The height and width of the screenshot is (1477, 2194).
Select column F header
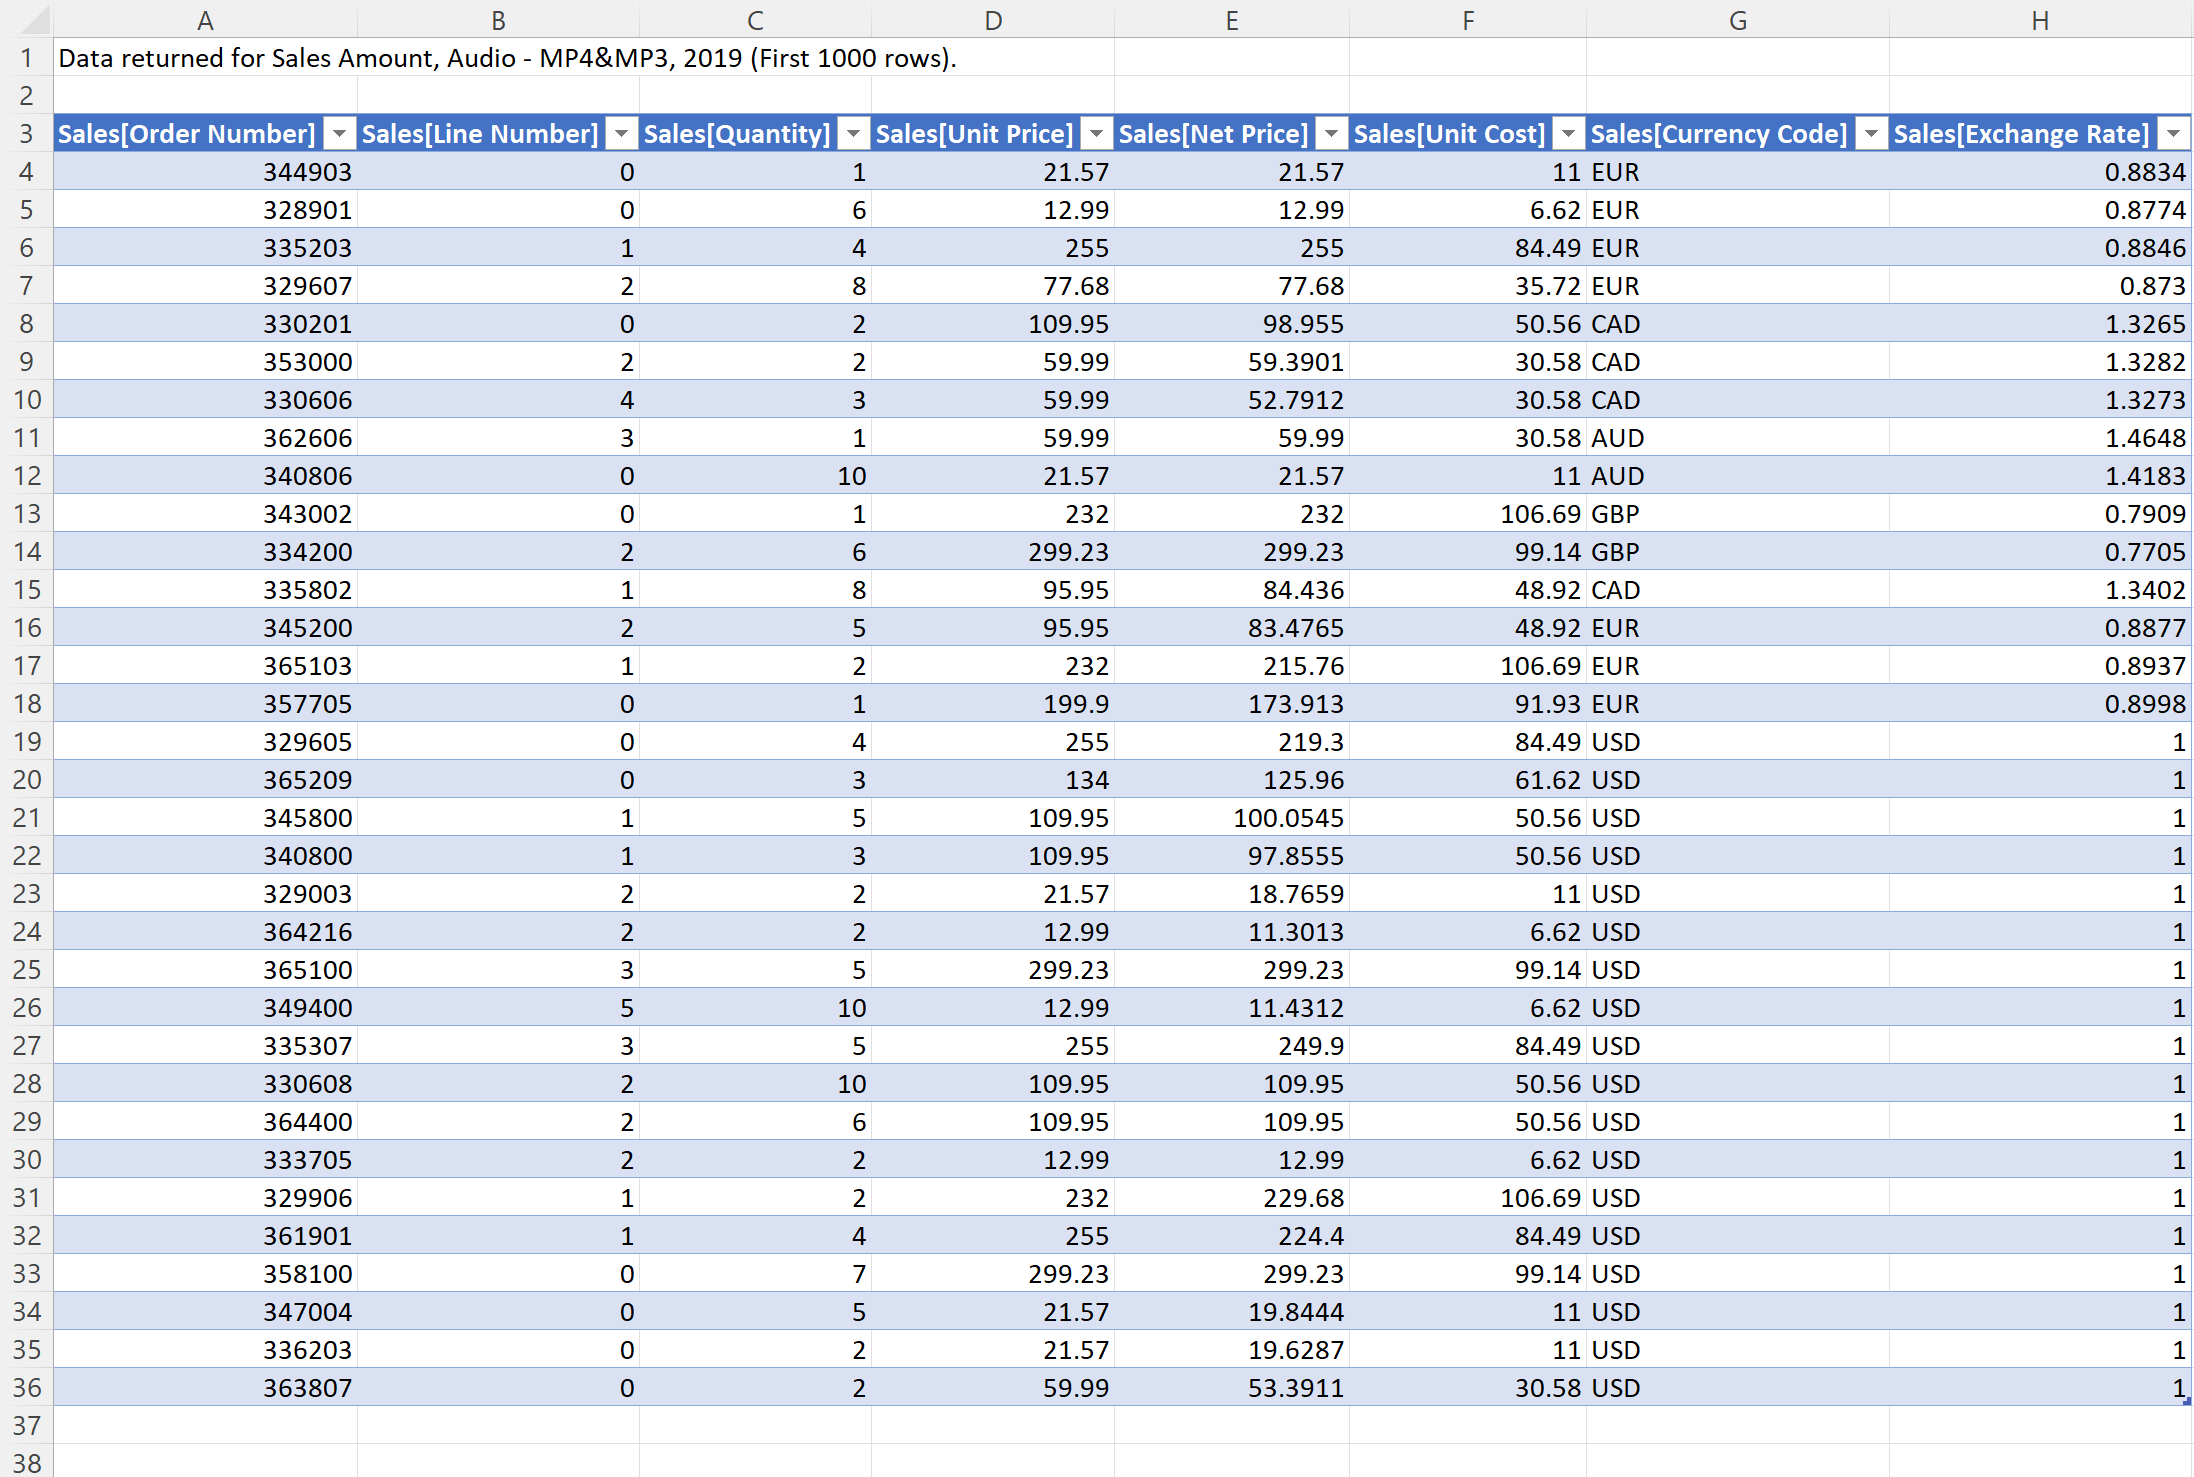(x=1468, y=20)
